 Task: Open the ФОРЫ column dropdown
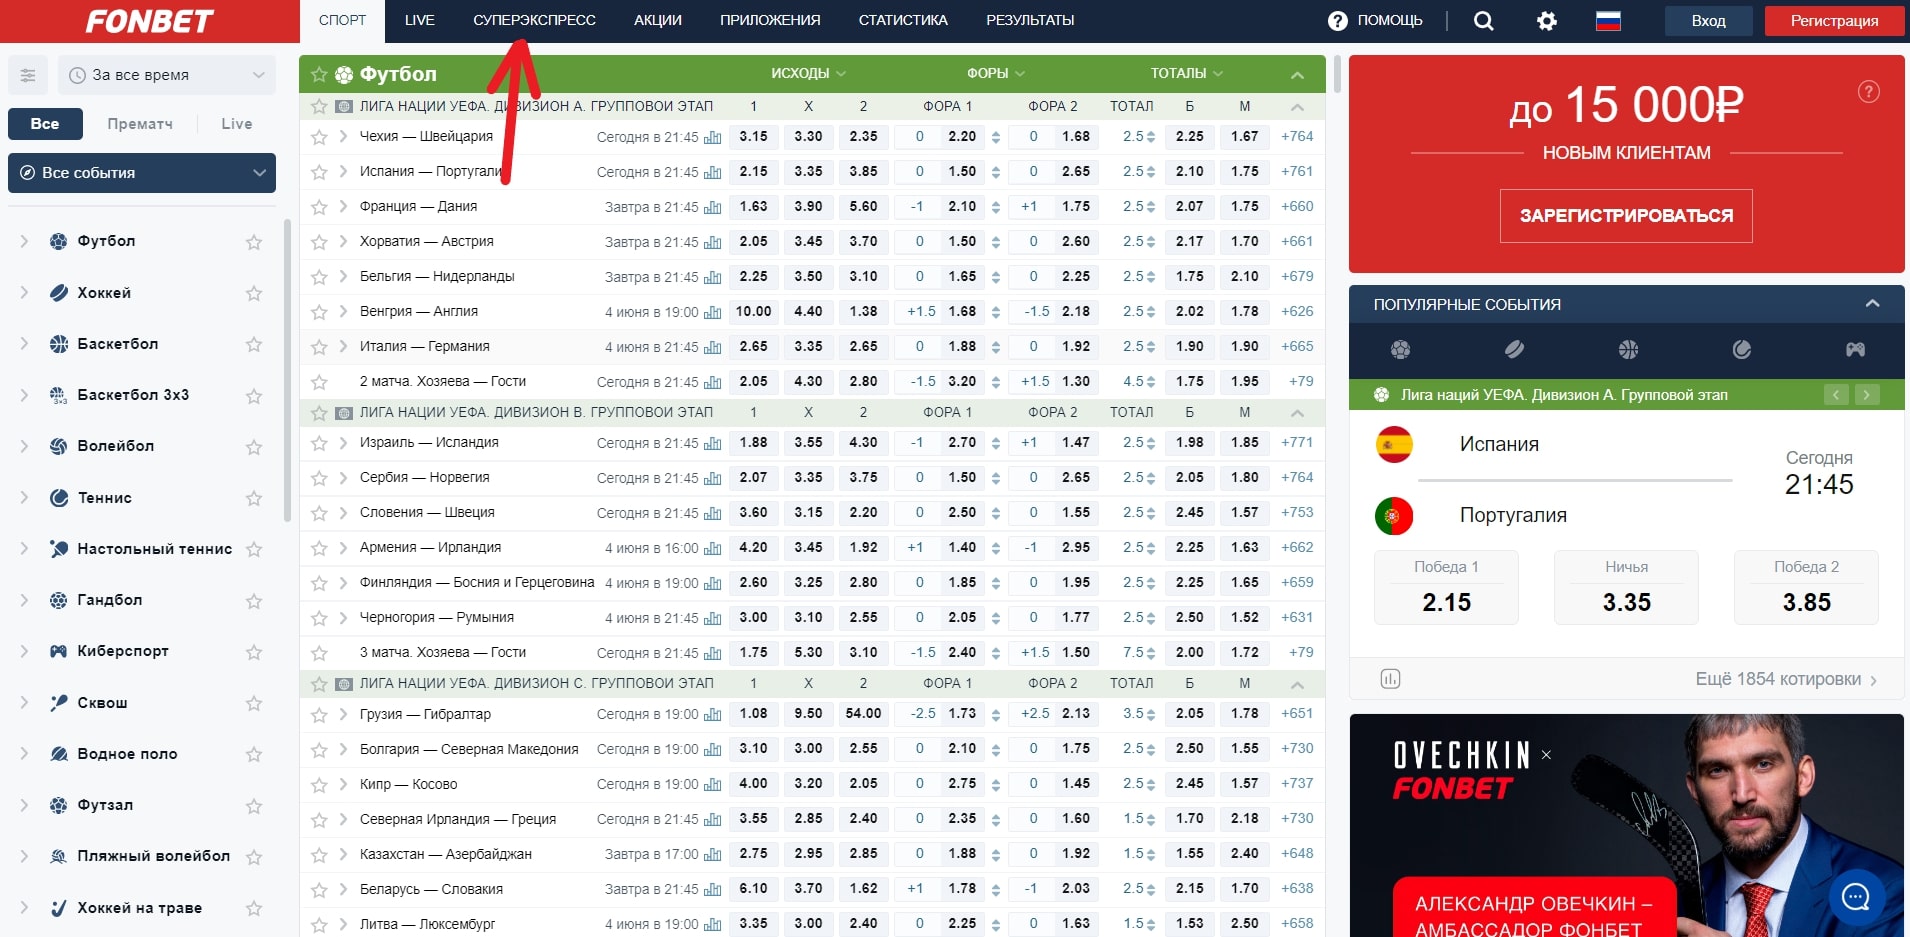click(x=996, y=73)
